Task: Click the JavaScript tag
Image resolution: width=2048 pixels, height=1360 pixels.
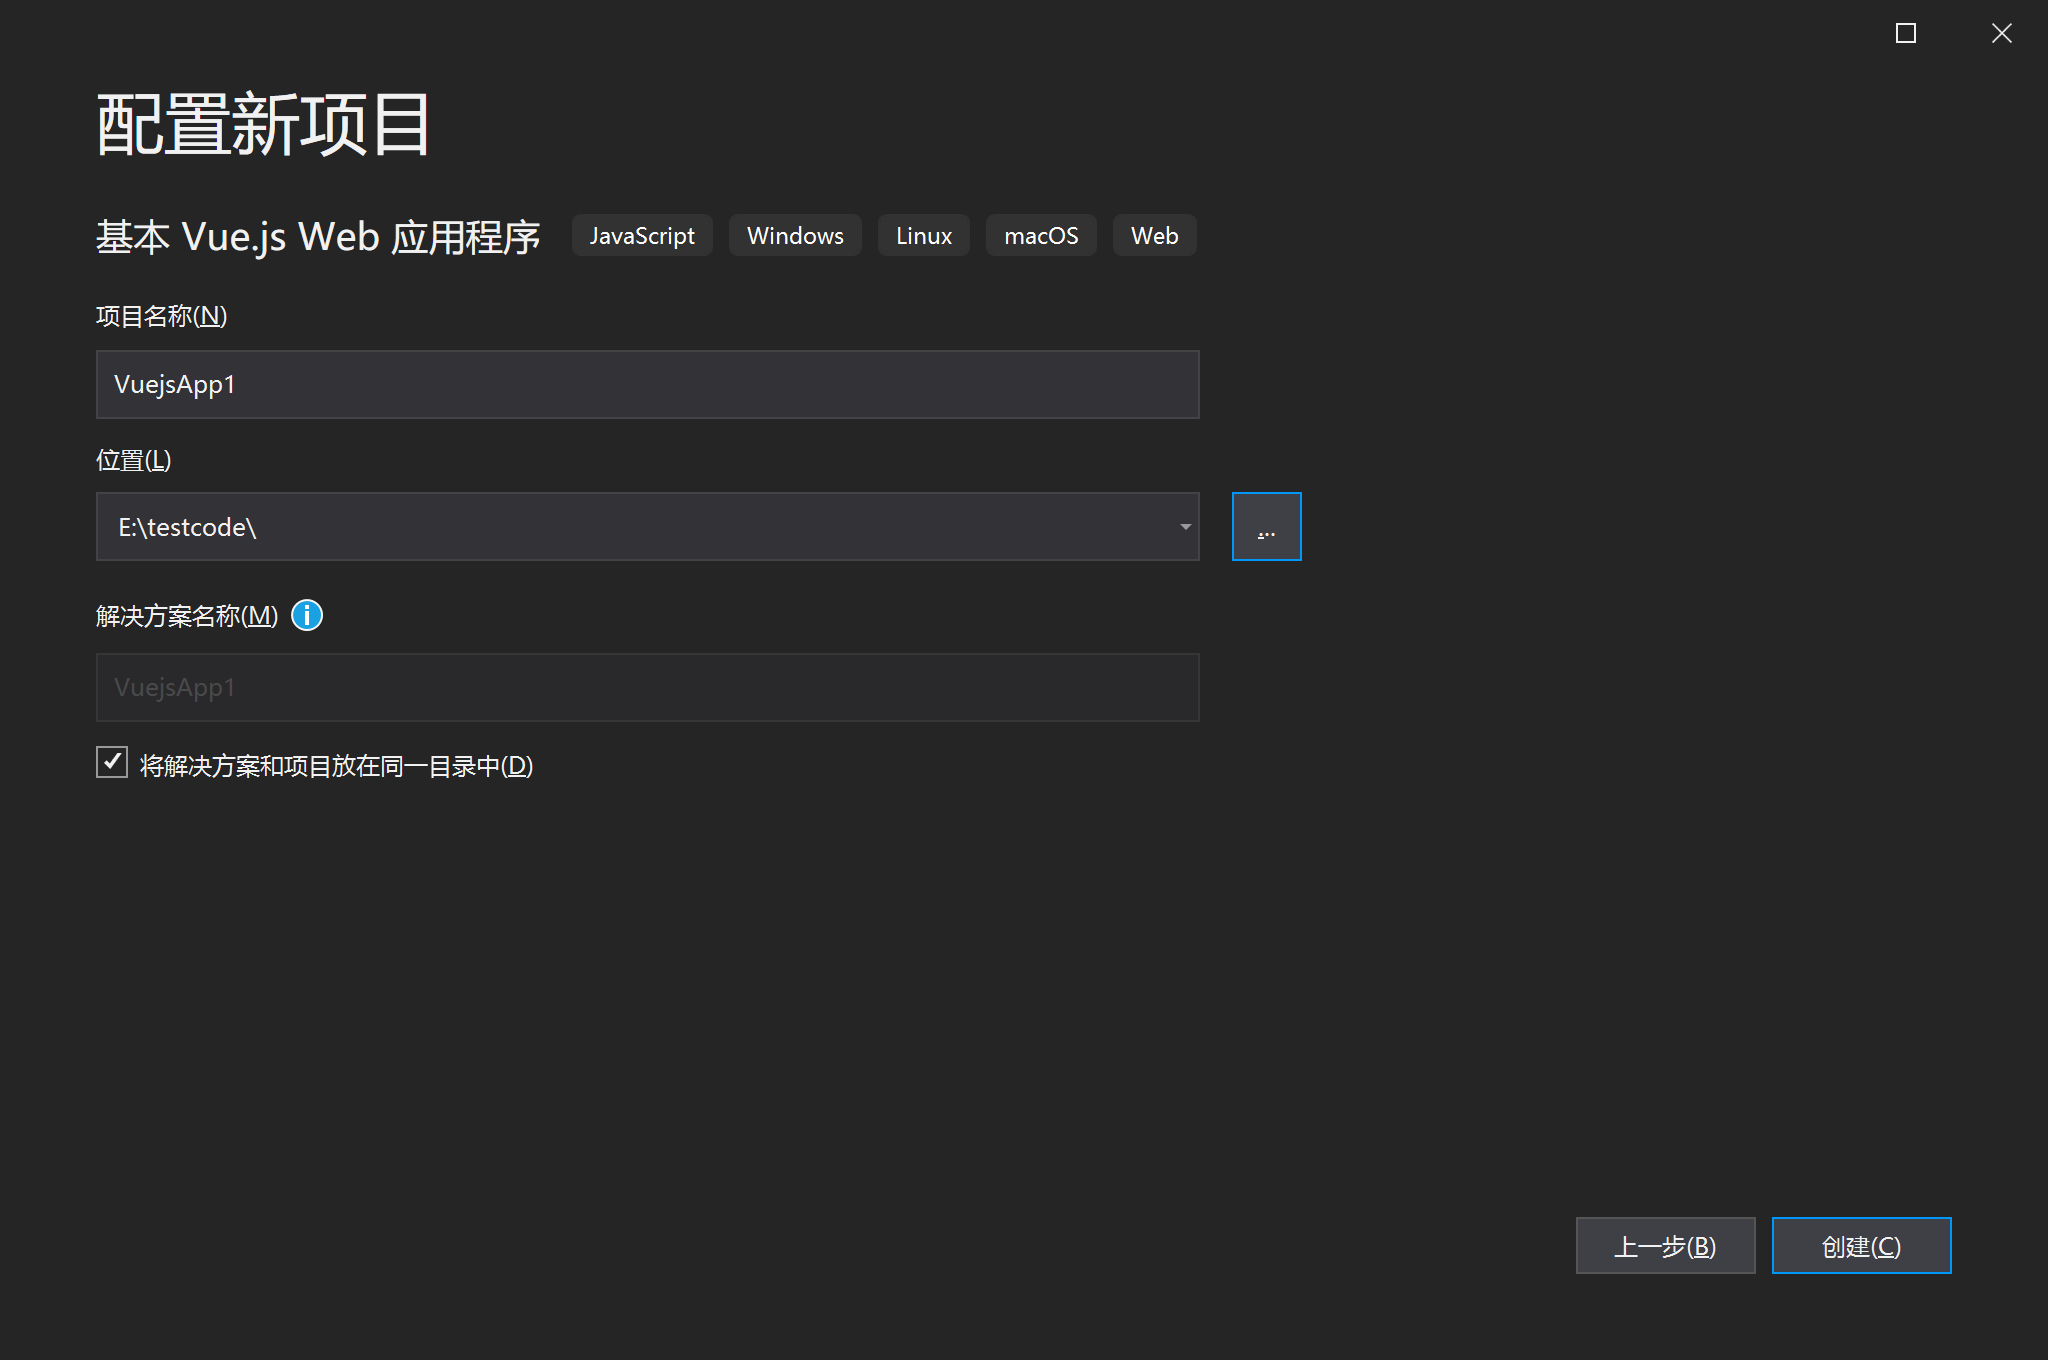Action: click(642, 236)
